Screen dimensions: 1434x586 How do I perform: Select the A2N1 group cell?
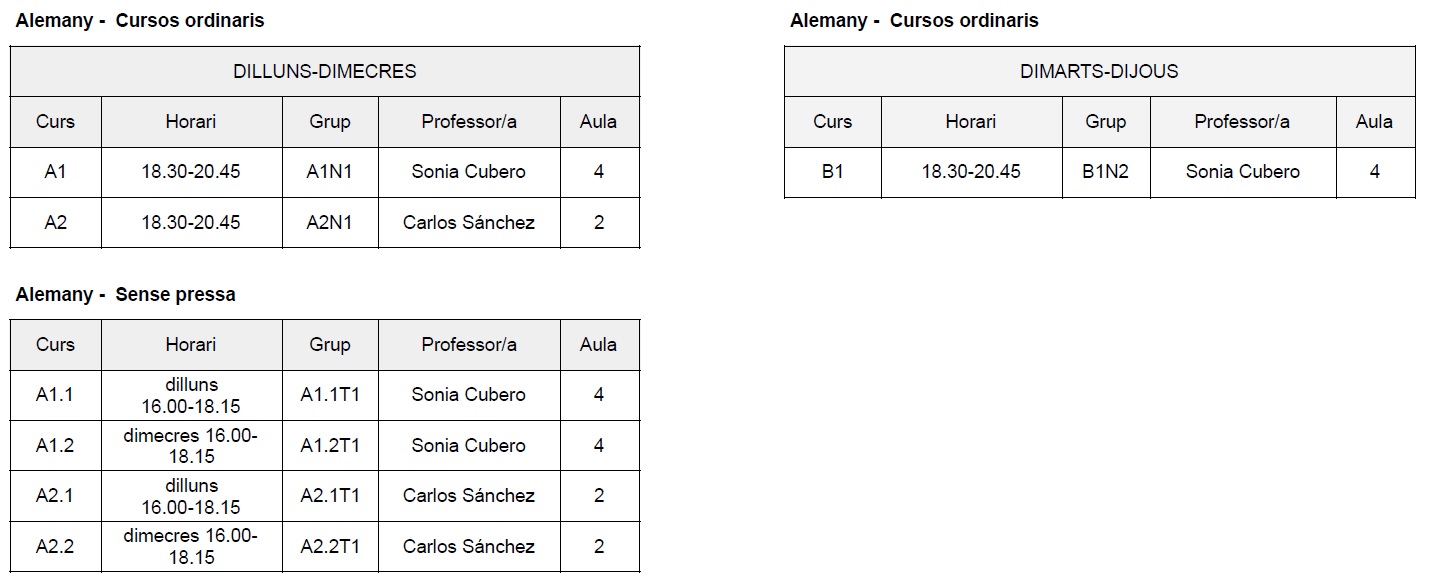[330, 223]
